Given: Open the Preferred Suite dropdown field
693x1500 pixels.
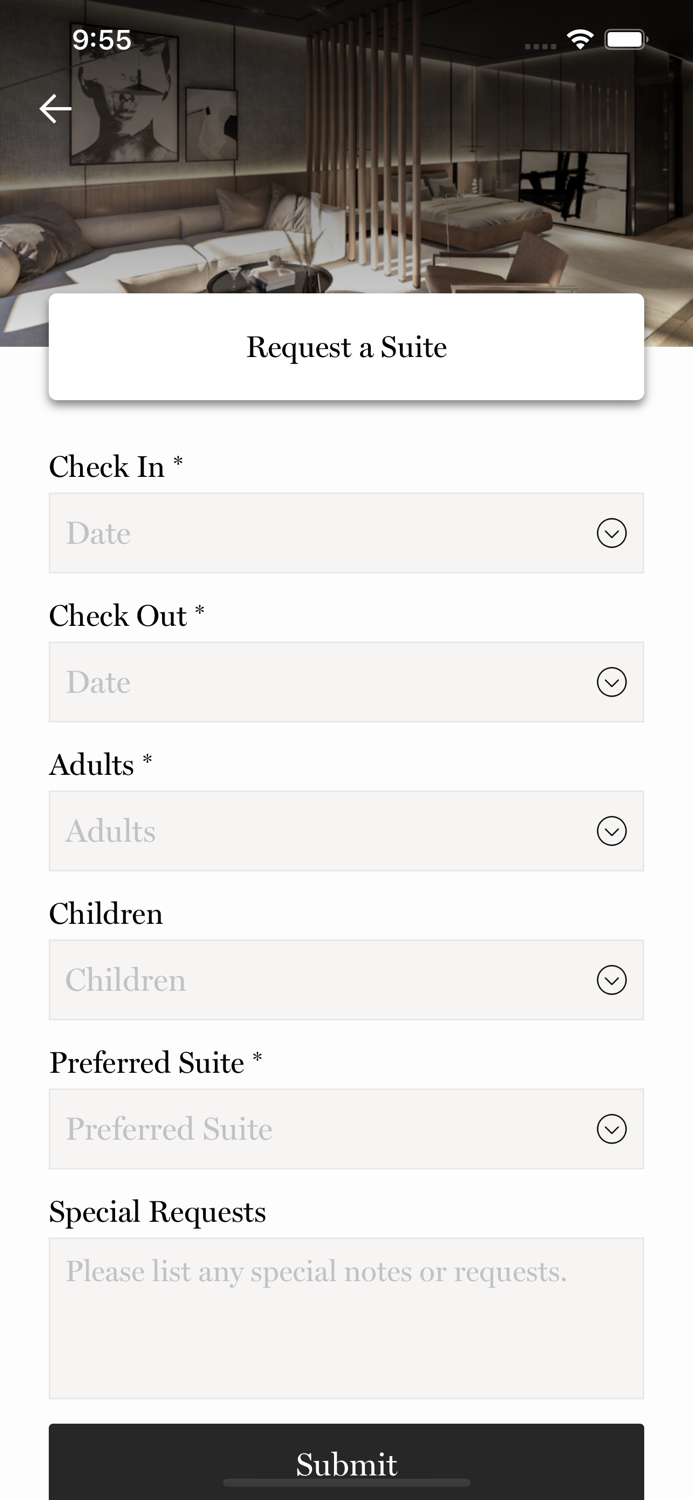Looking at the screenshot, I should (x=320, y=1129).
